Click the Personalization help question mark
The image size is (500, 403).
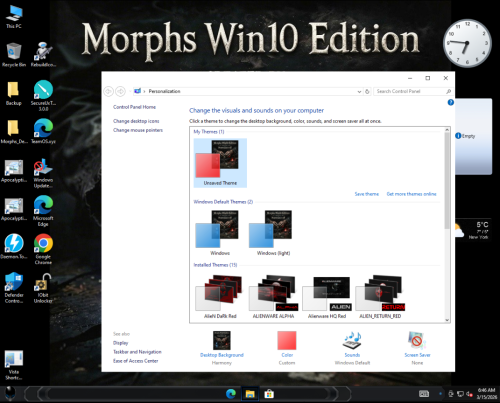pos(451,102)
